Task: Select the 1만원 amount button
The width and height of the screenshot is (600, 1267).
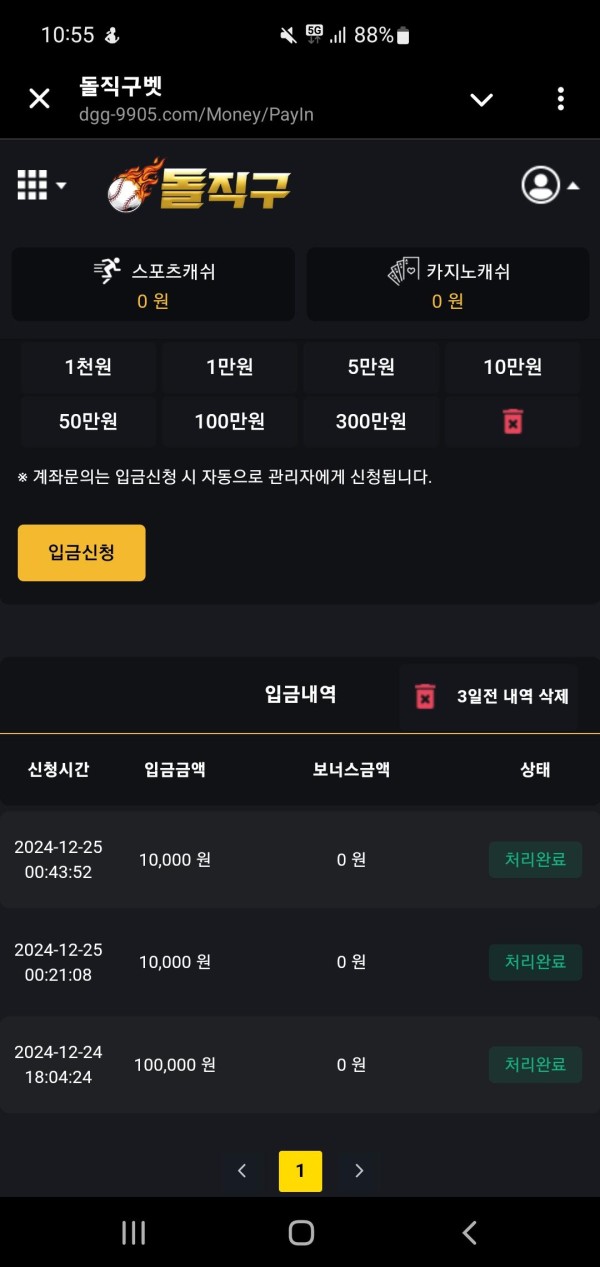Action: point(229,367)
